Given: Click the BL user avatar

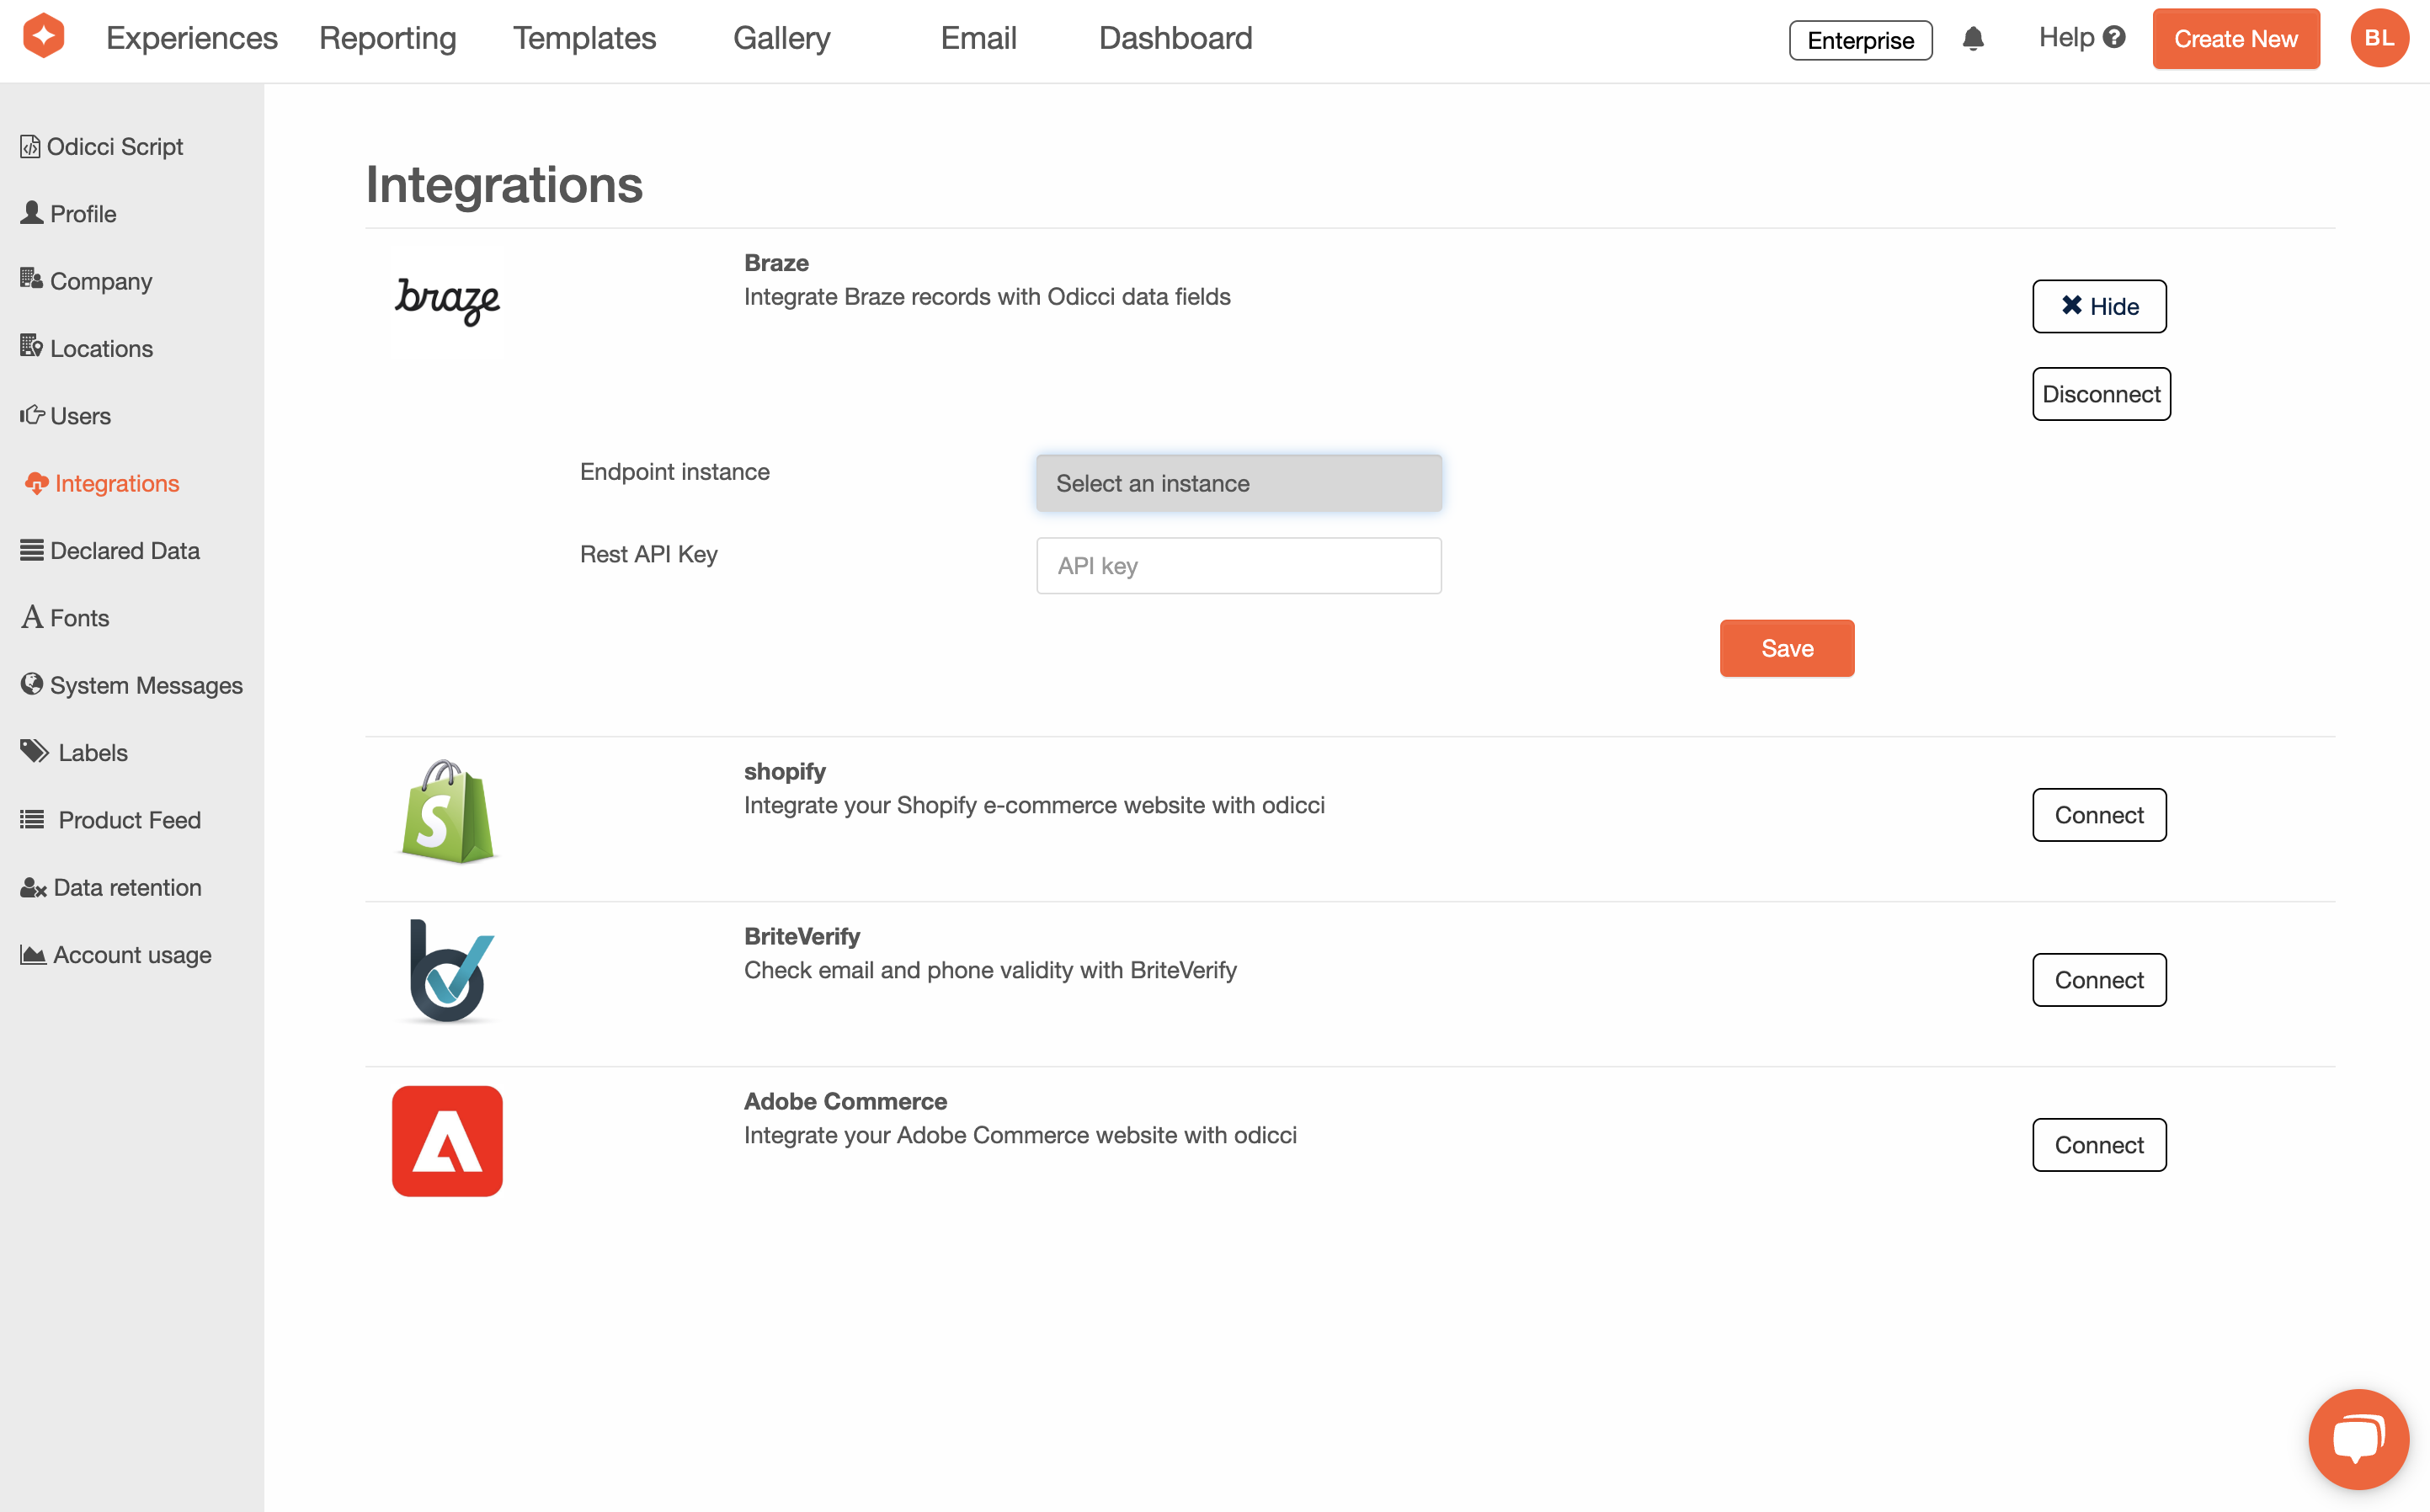Looking at the screenshot, I should (x=2379, y=38).
